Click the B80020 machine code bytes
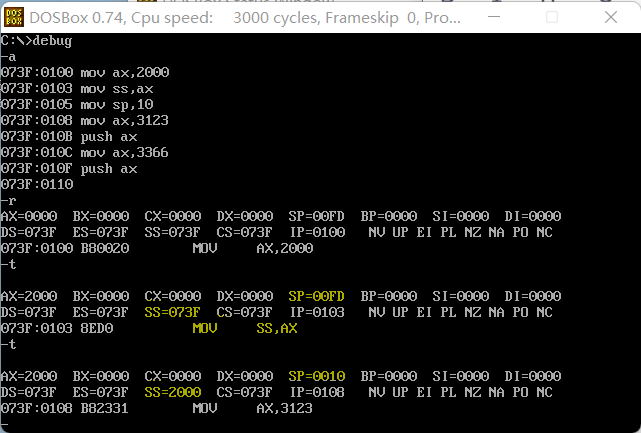Viewport: 641px width, 433px height. pyautogui.click(x=105, y=248)
